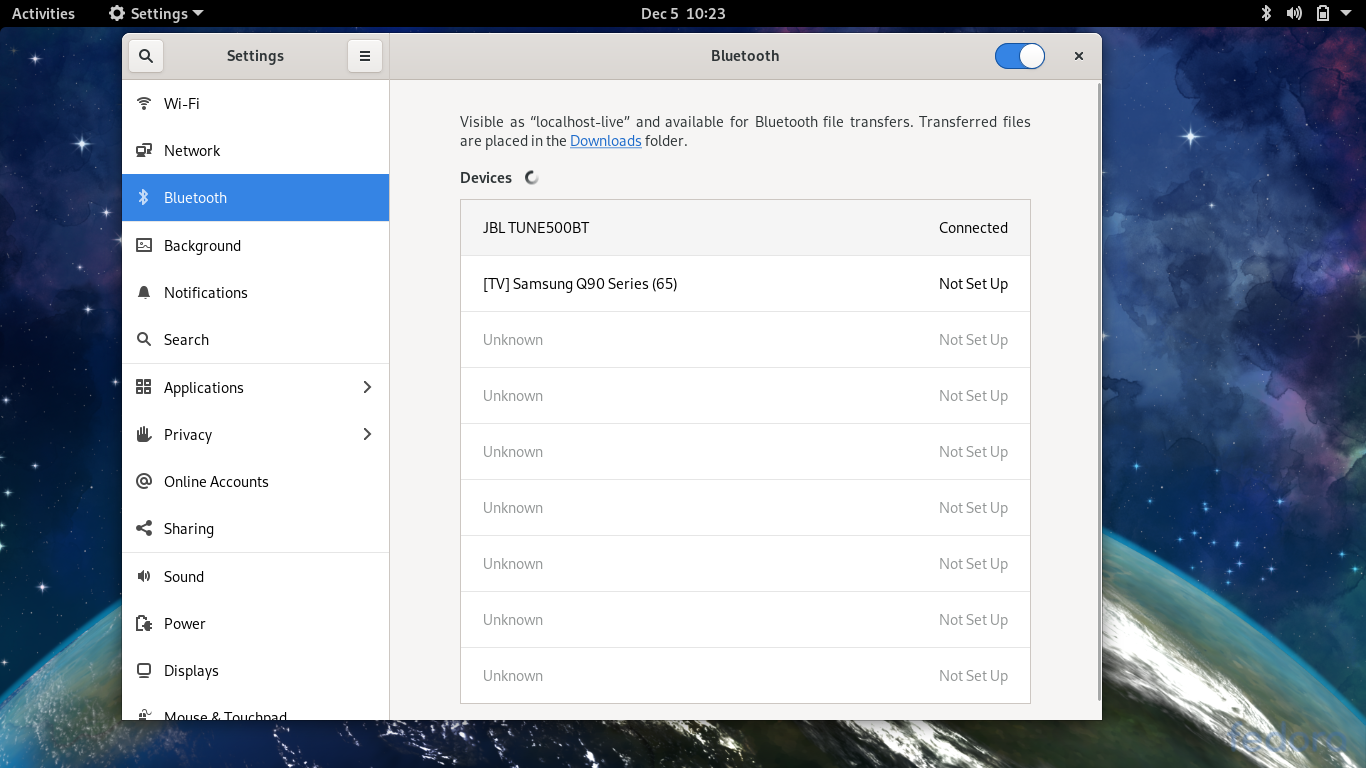Open Power settings panel
The height and width of the screenshot is (768, 1366).
click(255, 623)
